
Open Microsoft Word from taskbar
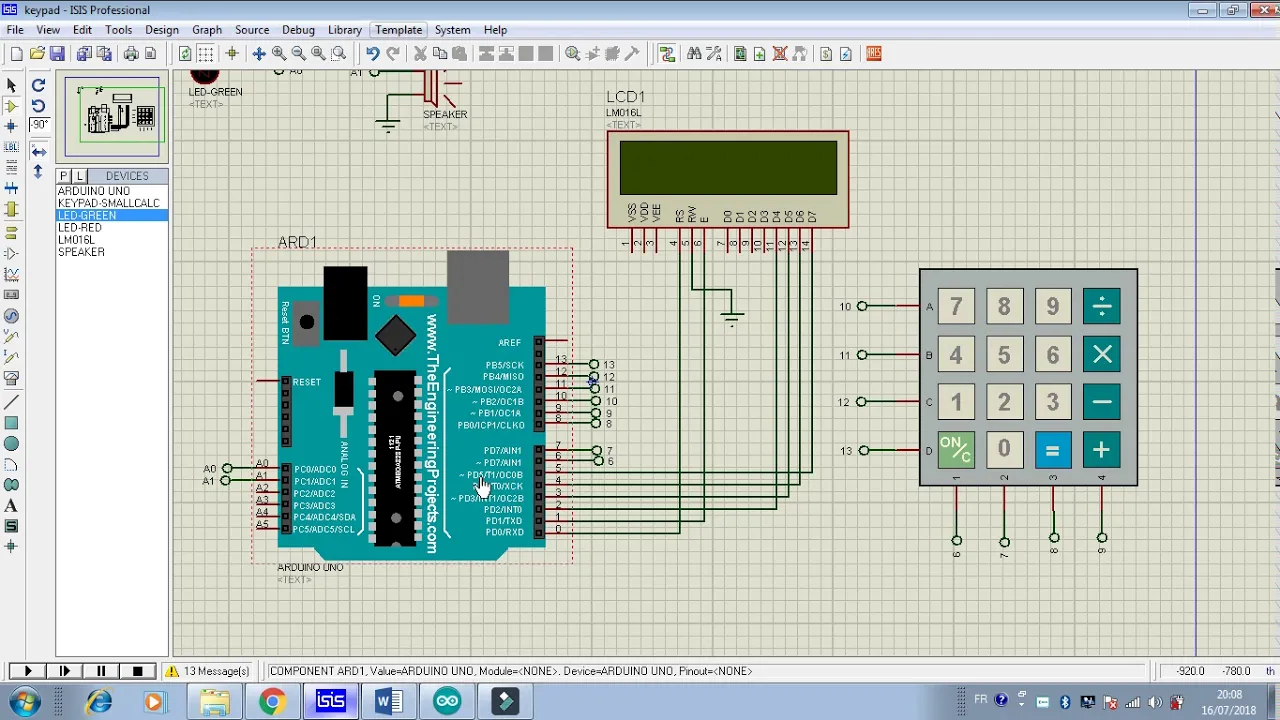(x=388, y=702)
